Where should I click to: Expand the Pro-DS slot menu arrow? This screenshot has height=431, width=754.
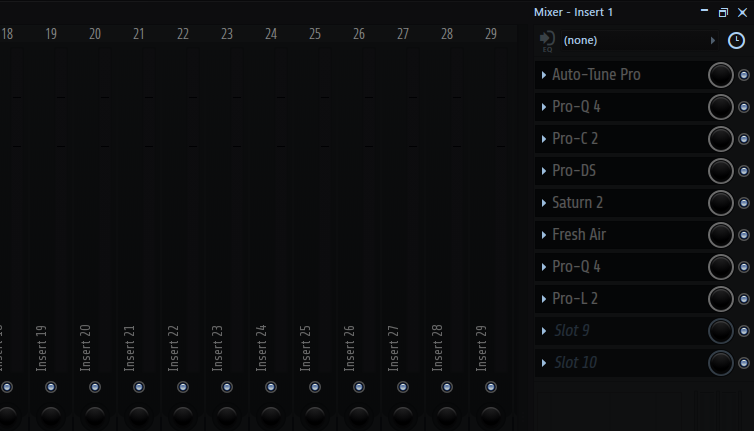(544, 171)
